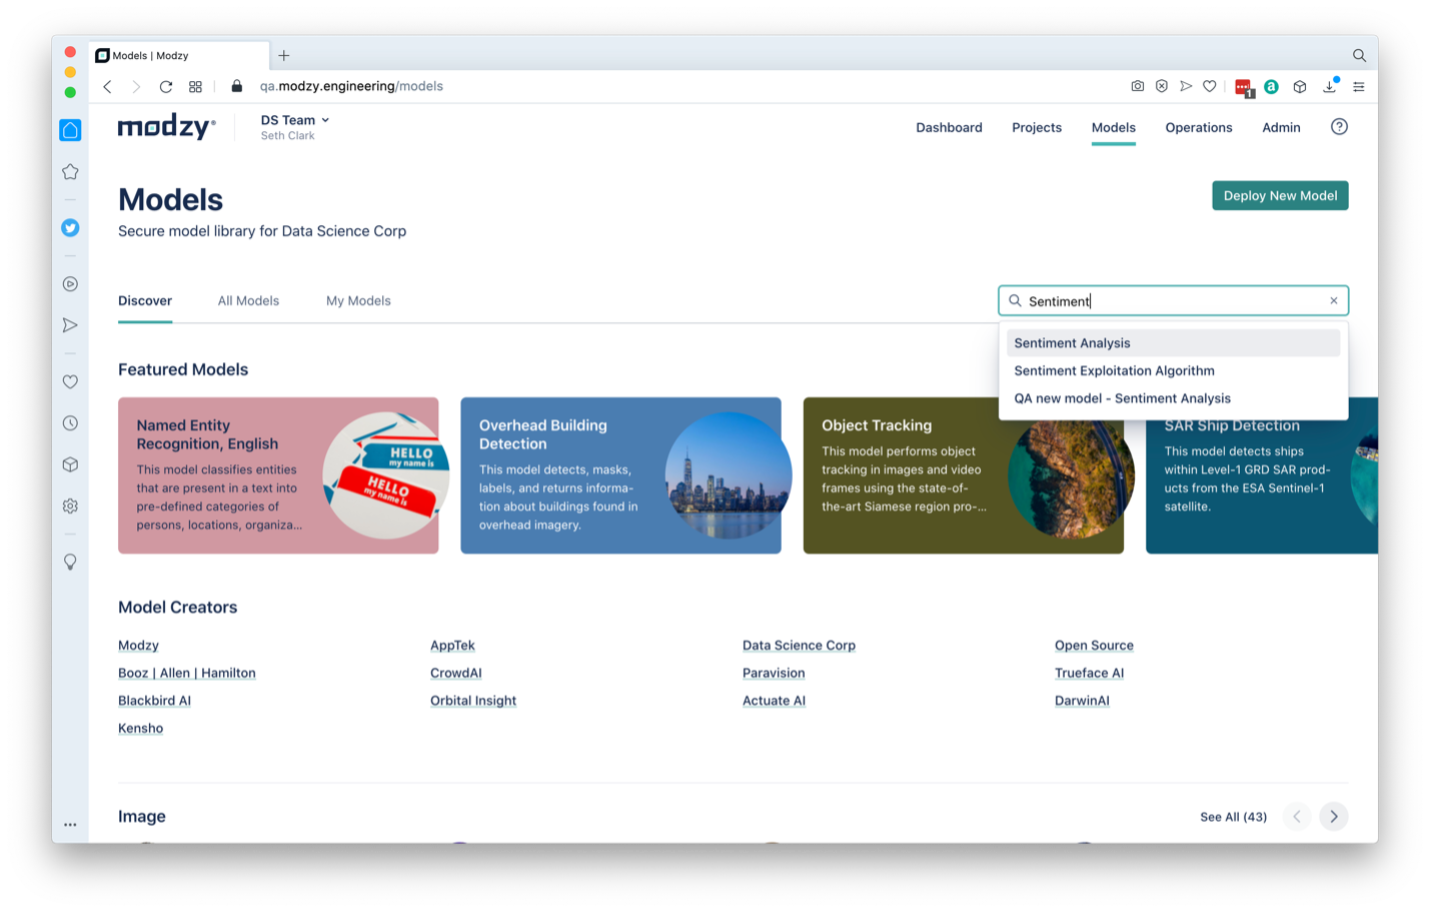Open the Paravision creator link
This screenshot has height=916, width=1430.
[x=773, y=674]
